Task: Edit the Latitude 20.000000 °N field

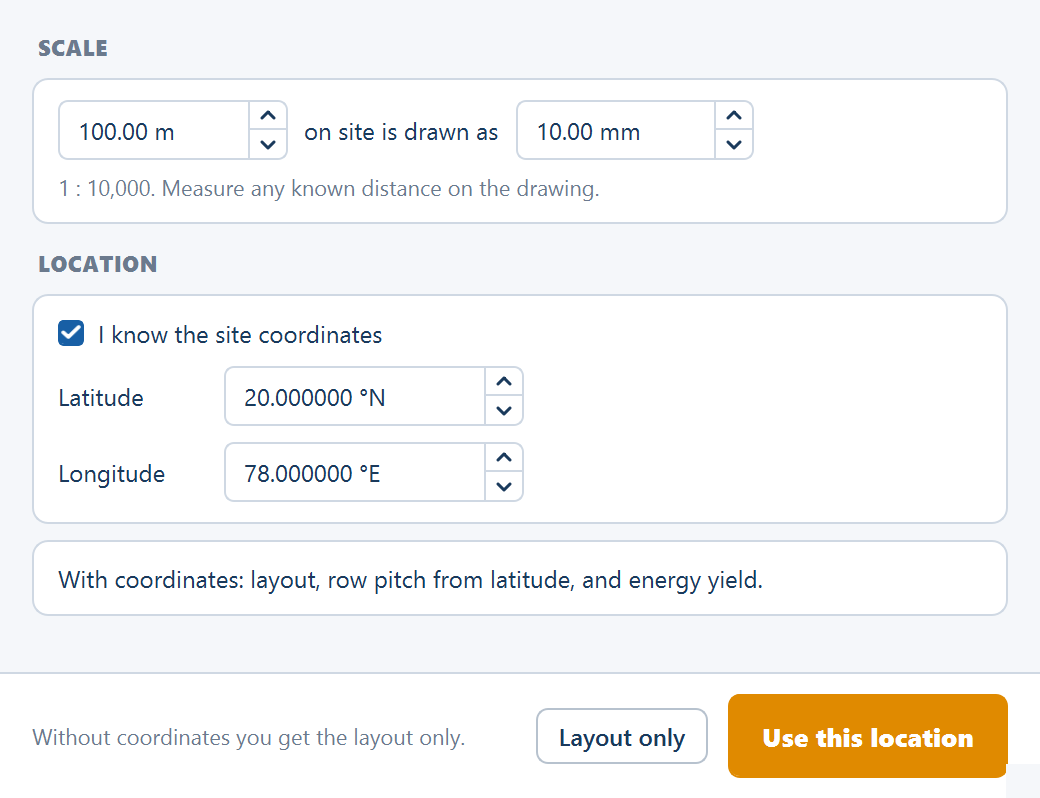Action: (355, 396)
